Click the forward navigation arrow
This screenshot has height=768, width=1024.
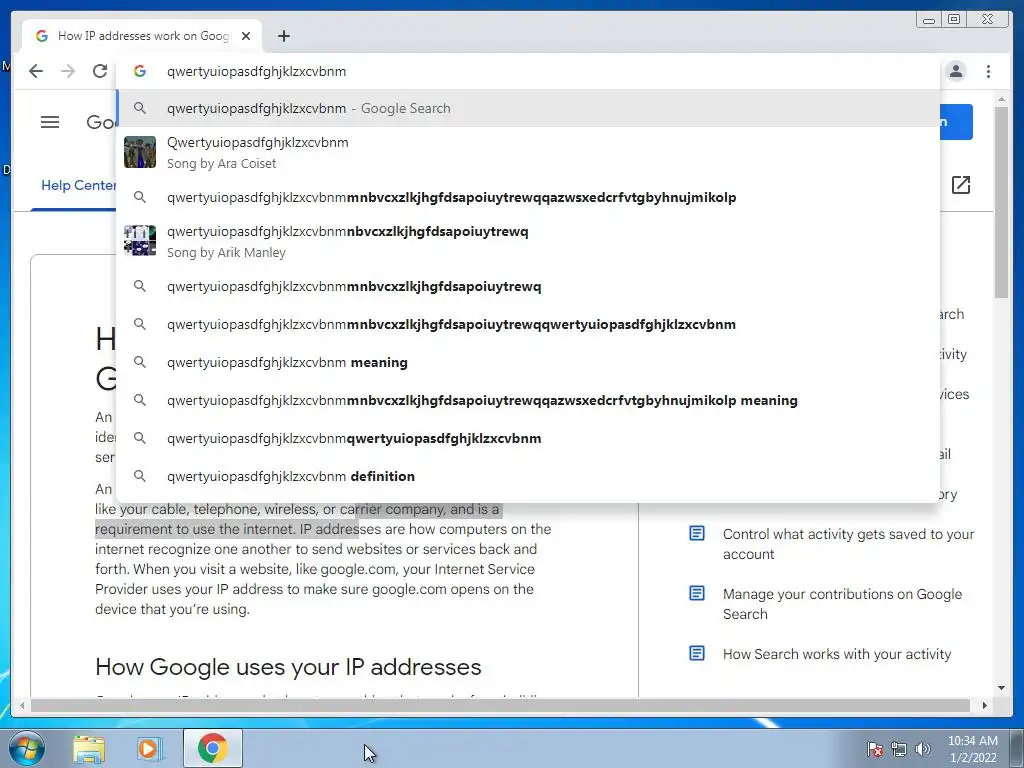(x=68, y=71)
